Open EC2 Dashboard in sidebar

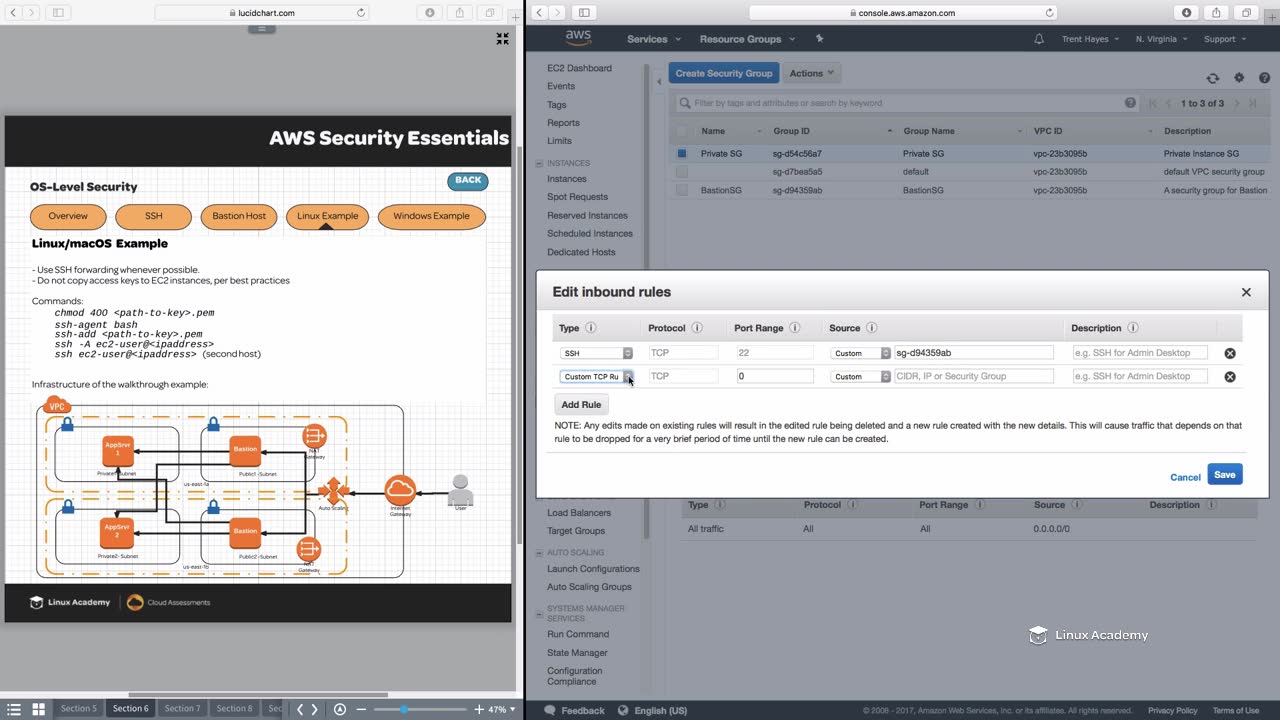click(x=579, y=68)
